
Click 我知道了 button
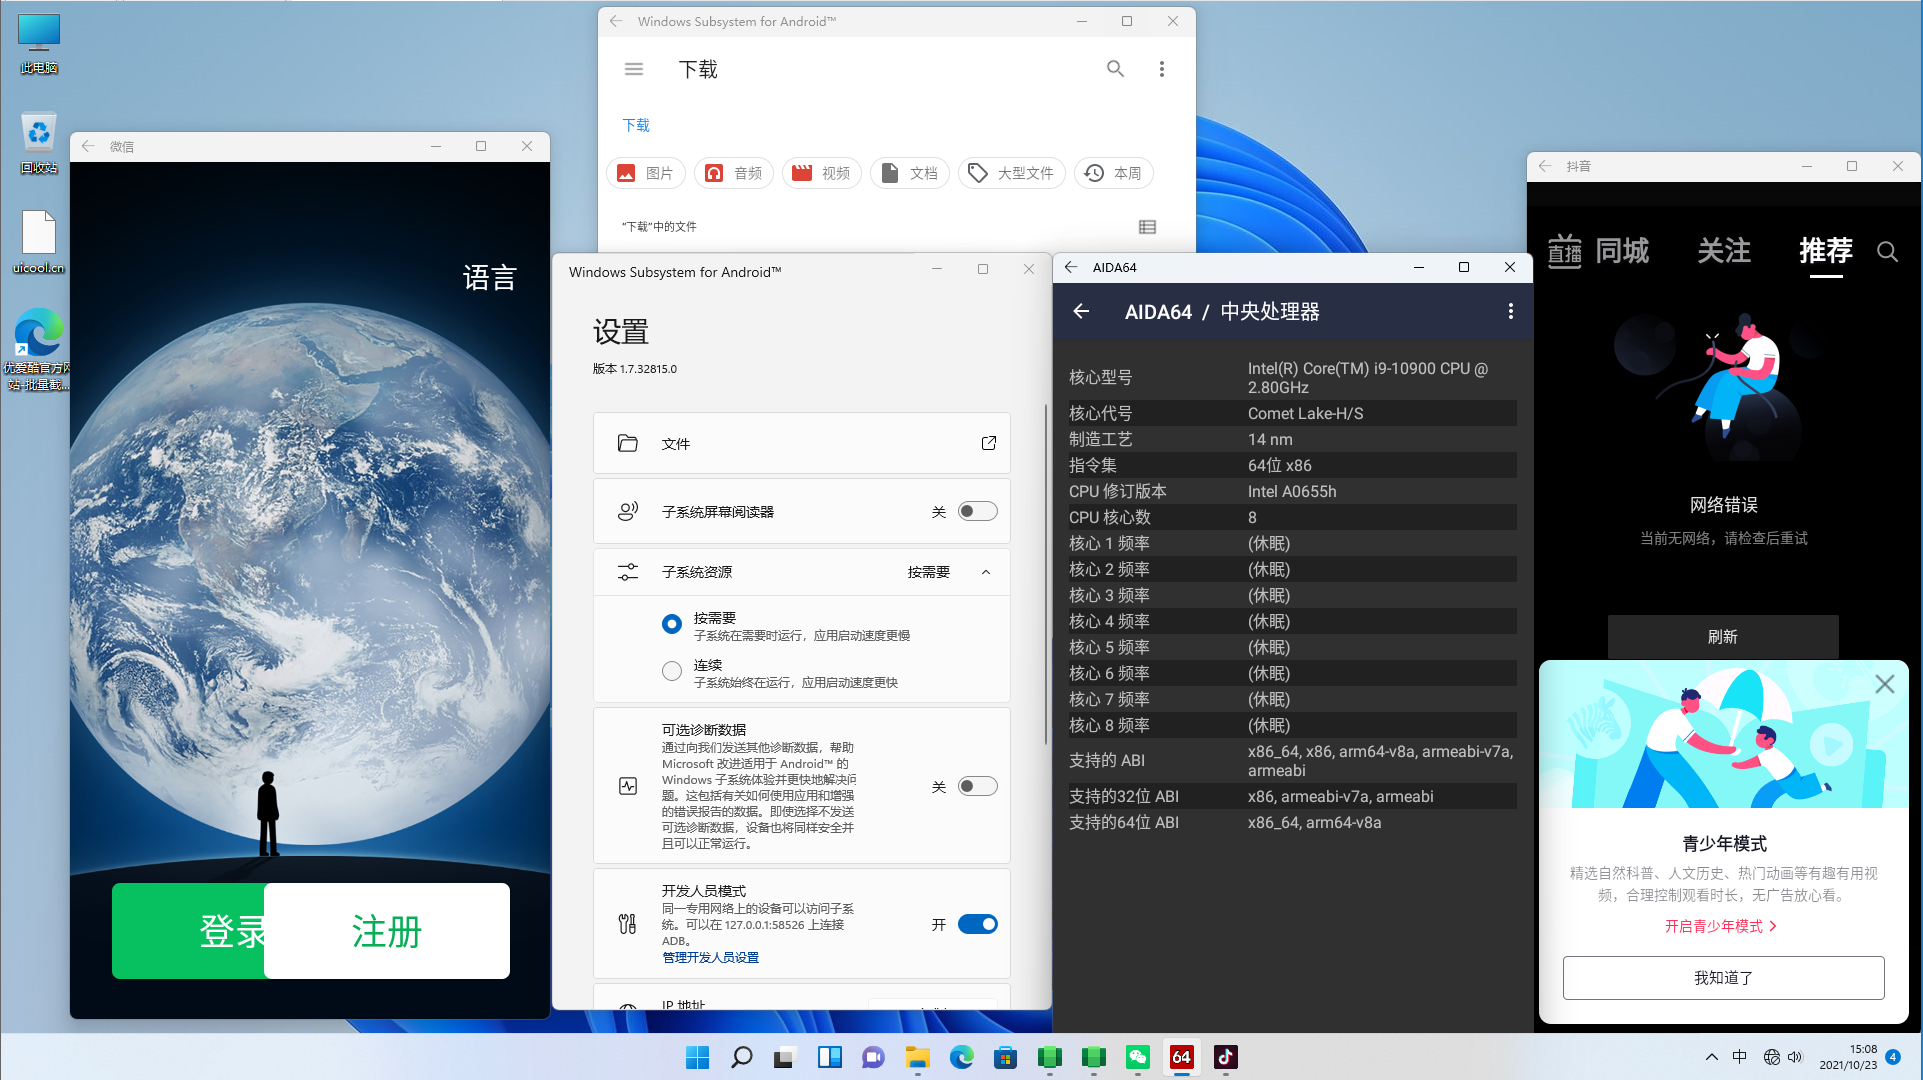[1723, 977]
